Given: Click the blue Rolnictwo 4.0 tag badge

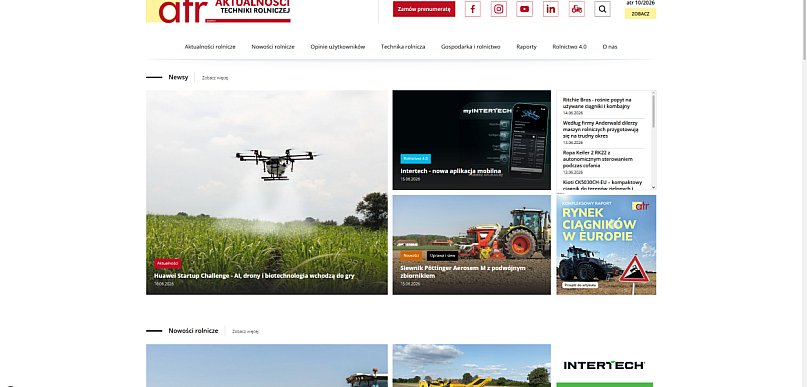Looking at the screenshot, I should point(416,159).
